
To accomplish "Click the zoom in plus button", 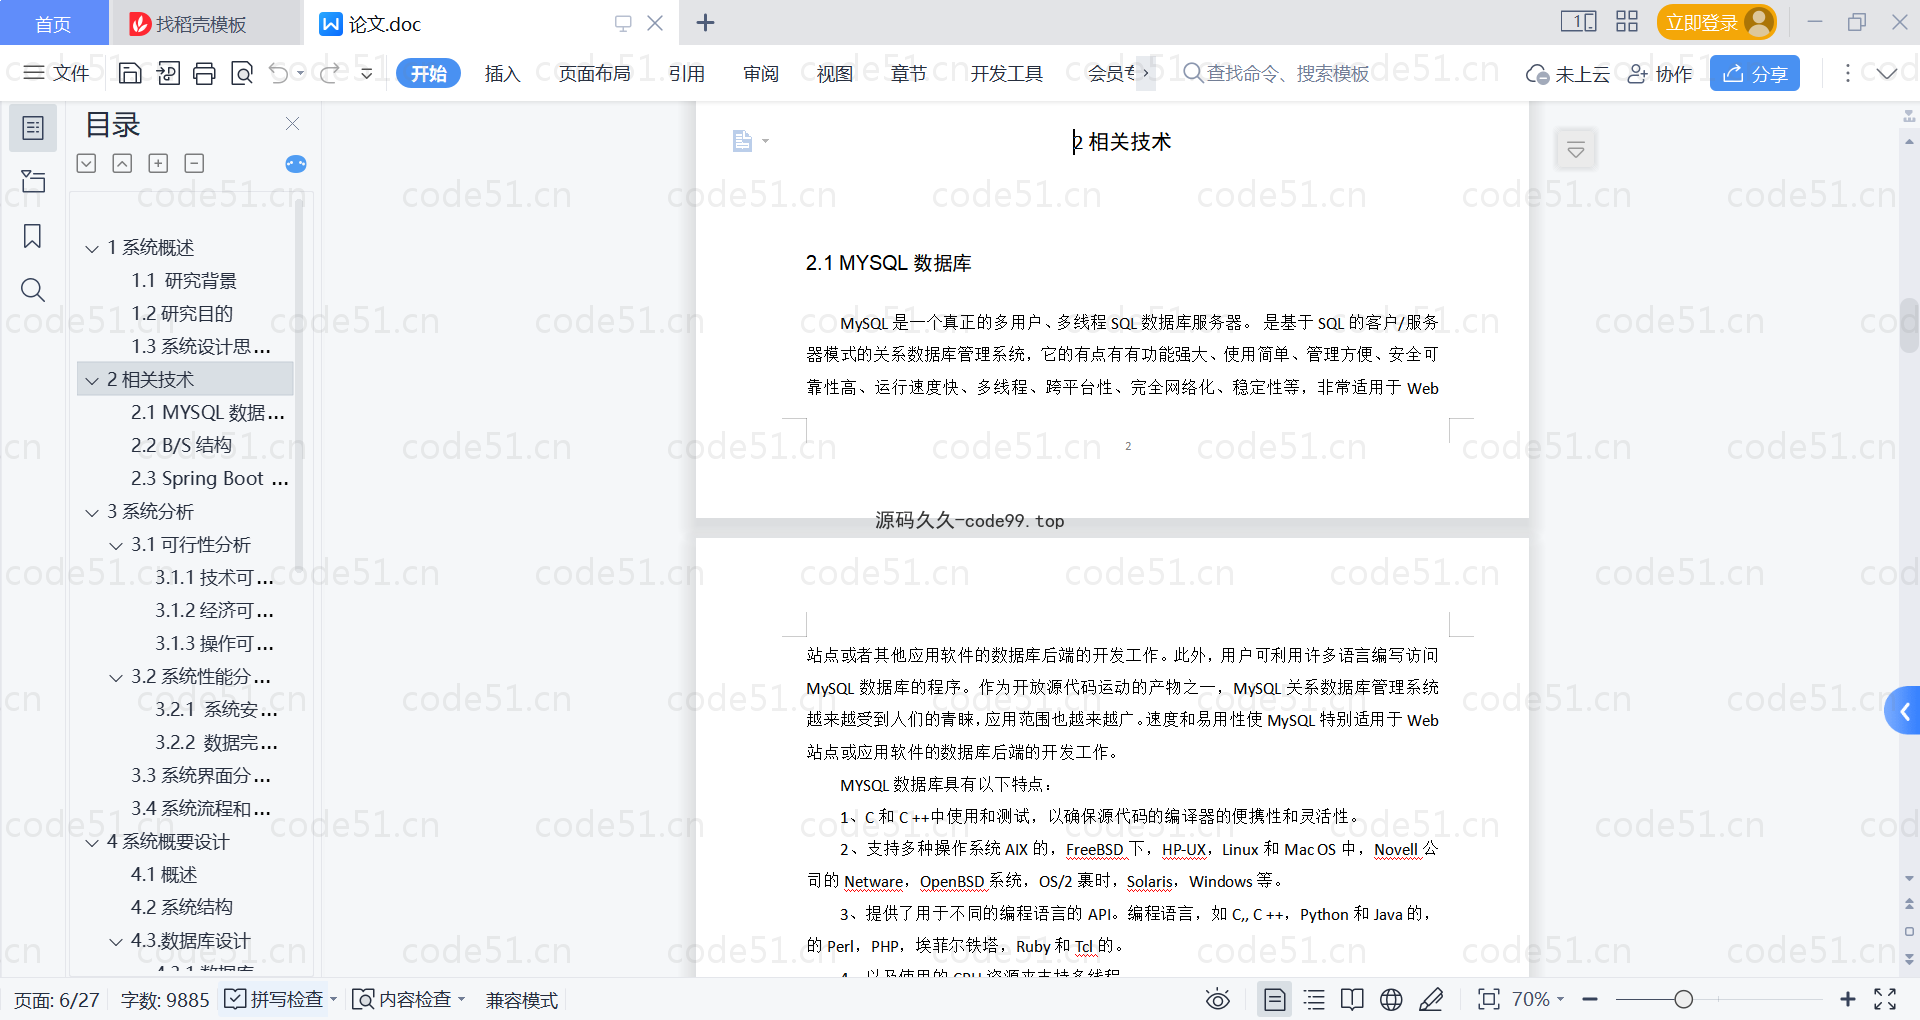I will [1847, 999].
